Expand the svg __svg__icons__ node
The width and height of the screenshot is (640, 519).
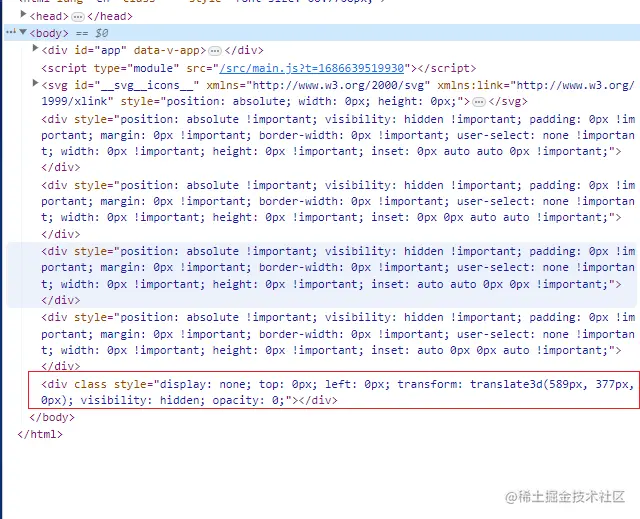pyautogui.click(x=36, y=83)
